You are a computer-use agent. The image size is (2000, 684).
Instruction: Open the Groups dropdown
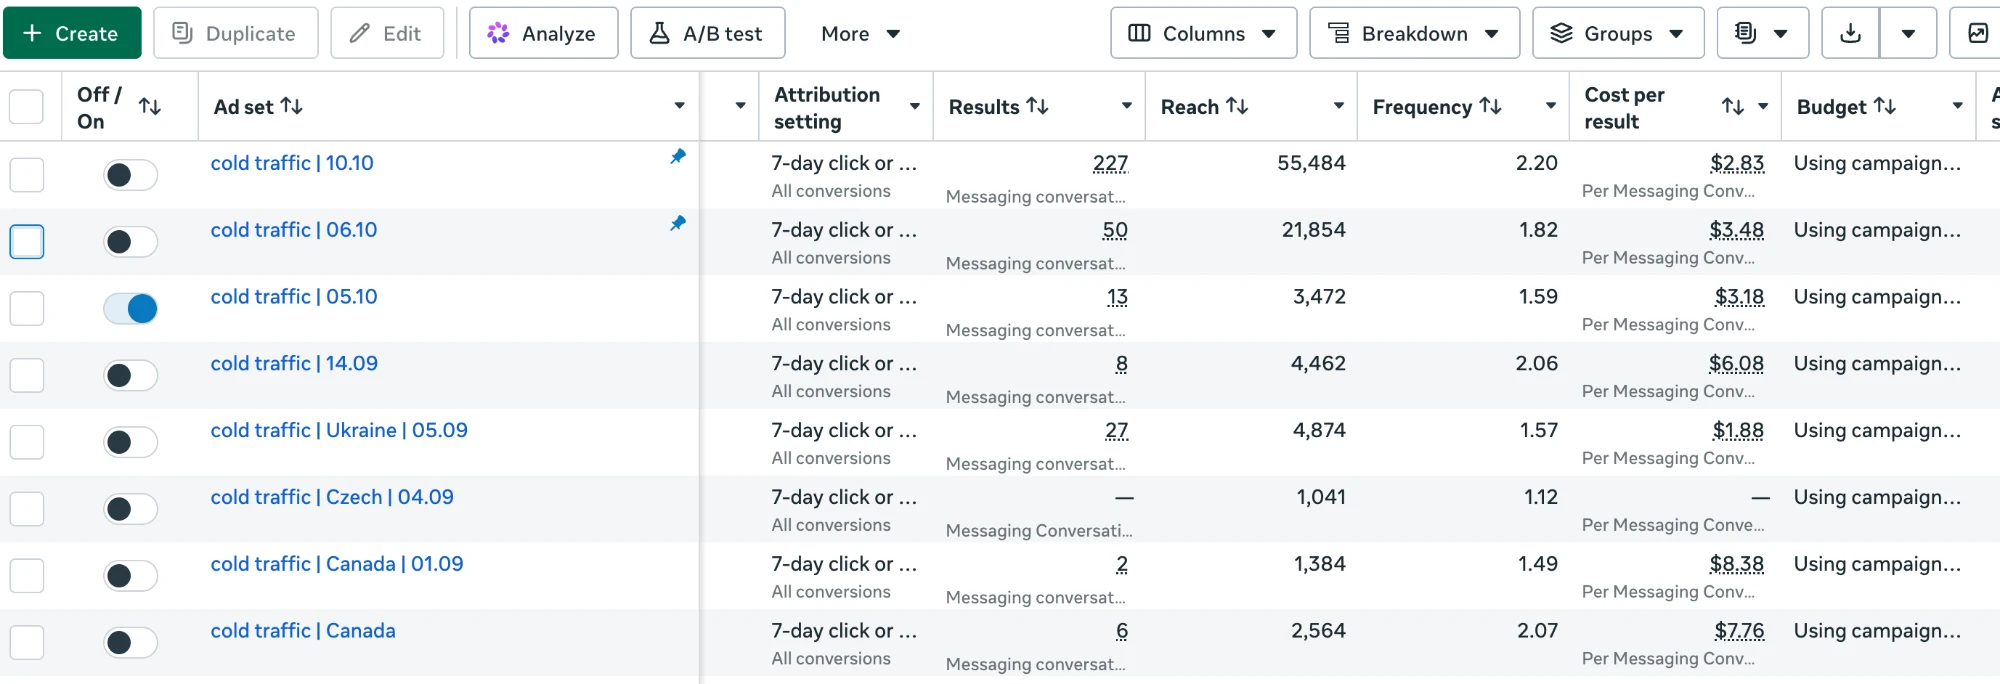click(1618, 33)
